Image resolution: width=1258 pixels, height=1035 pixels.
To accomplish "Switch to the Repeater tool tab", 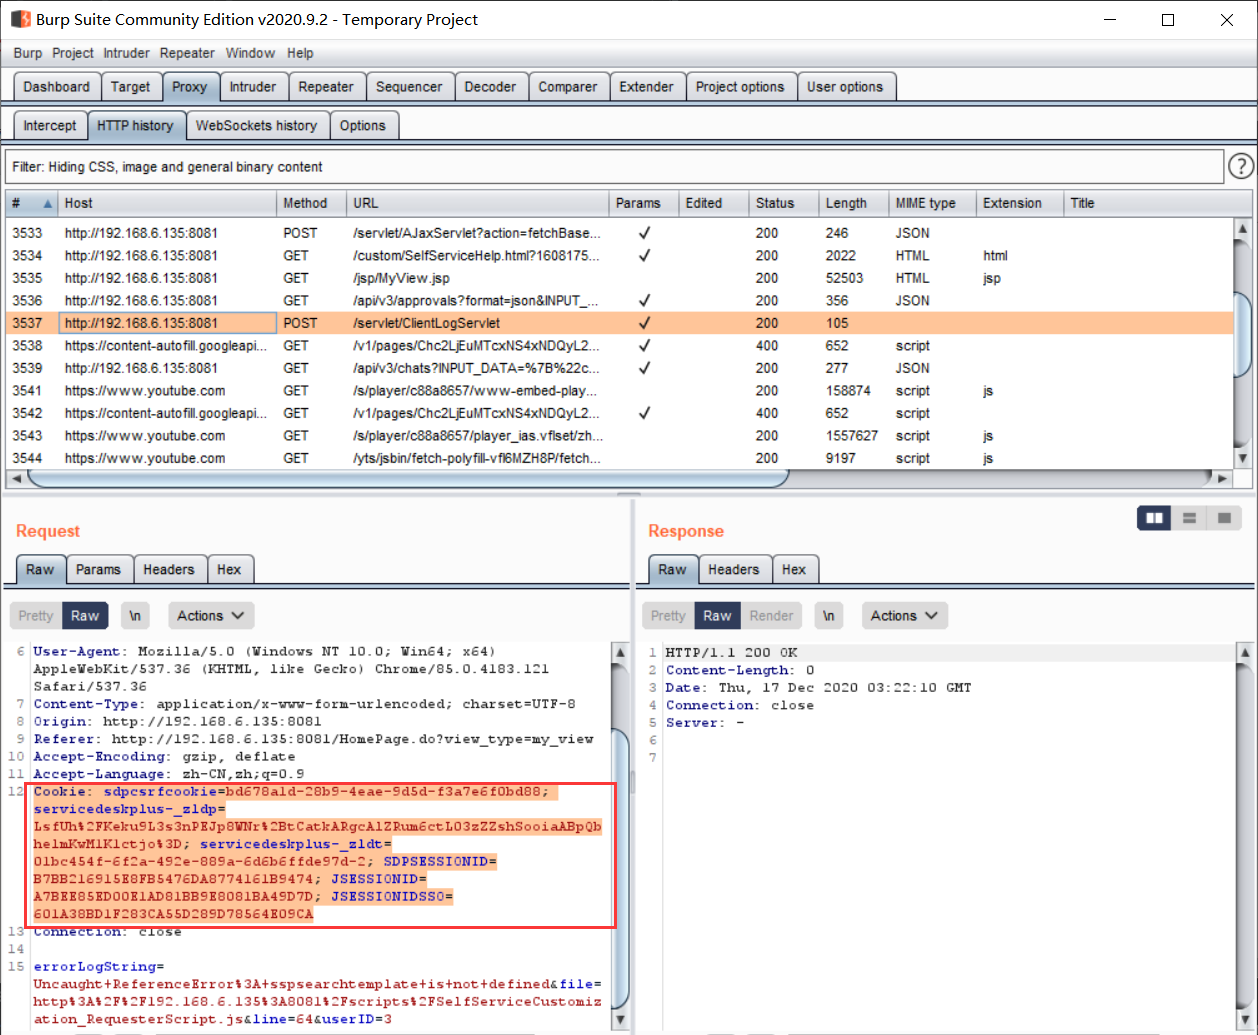I will pyautogui.click(x=326, y=87).
